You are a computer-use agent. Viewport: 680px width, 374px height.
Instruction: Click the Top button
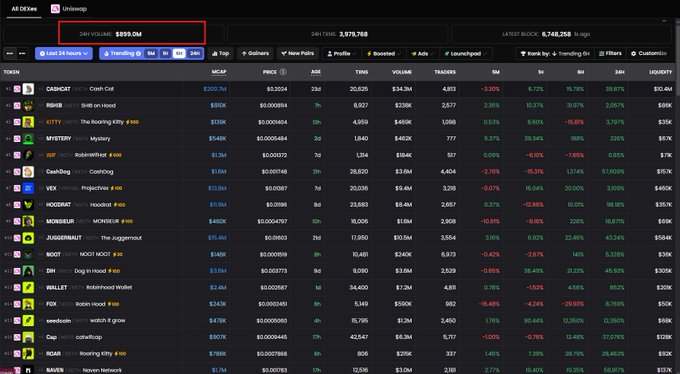(x=220, y=53)
